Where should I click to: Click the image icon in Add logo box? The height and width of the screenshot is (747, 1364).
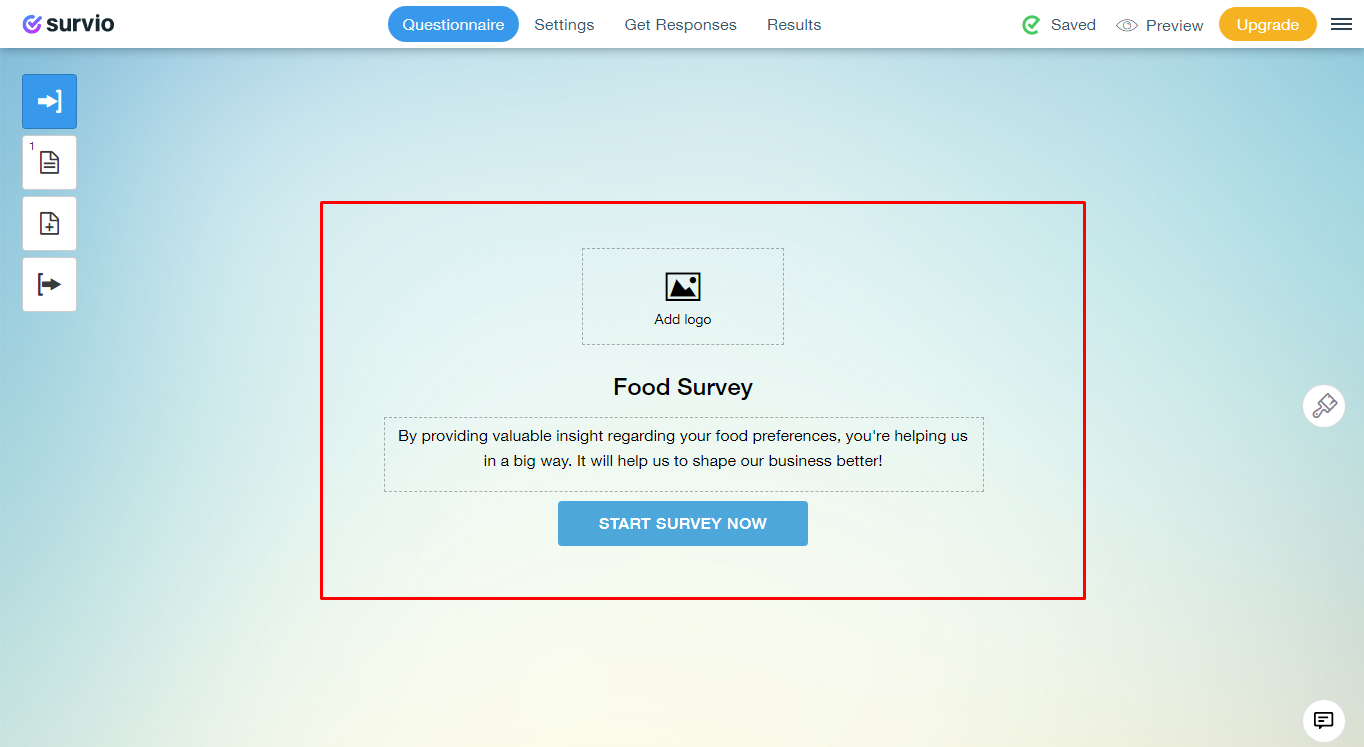coord(683,287)
